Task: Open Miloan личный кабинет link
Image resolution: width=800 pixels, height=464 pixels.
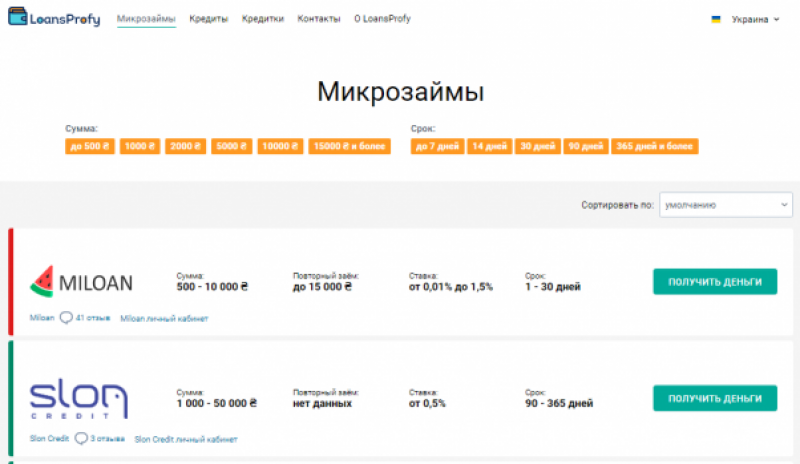Action: click(x=164, y=318)
